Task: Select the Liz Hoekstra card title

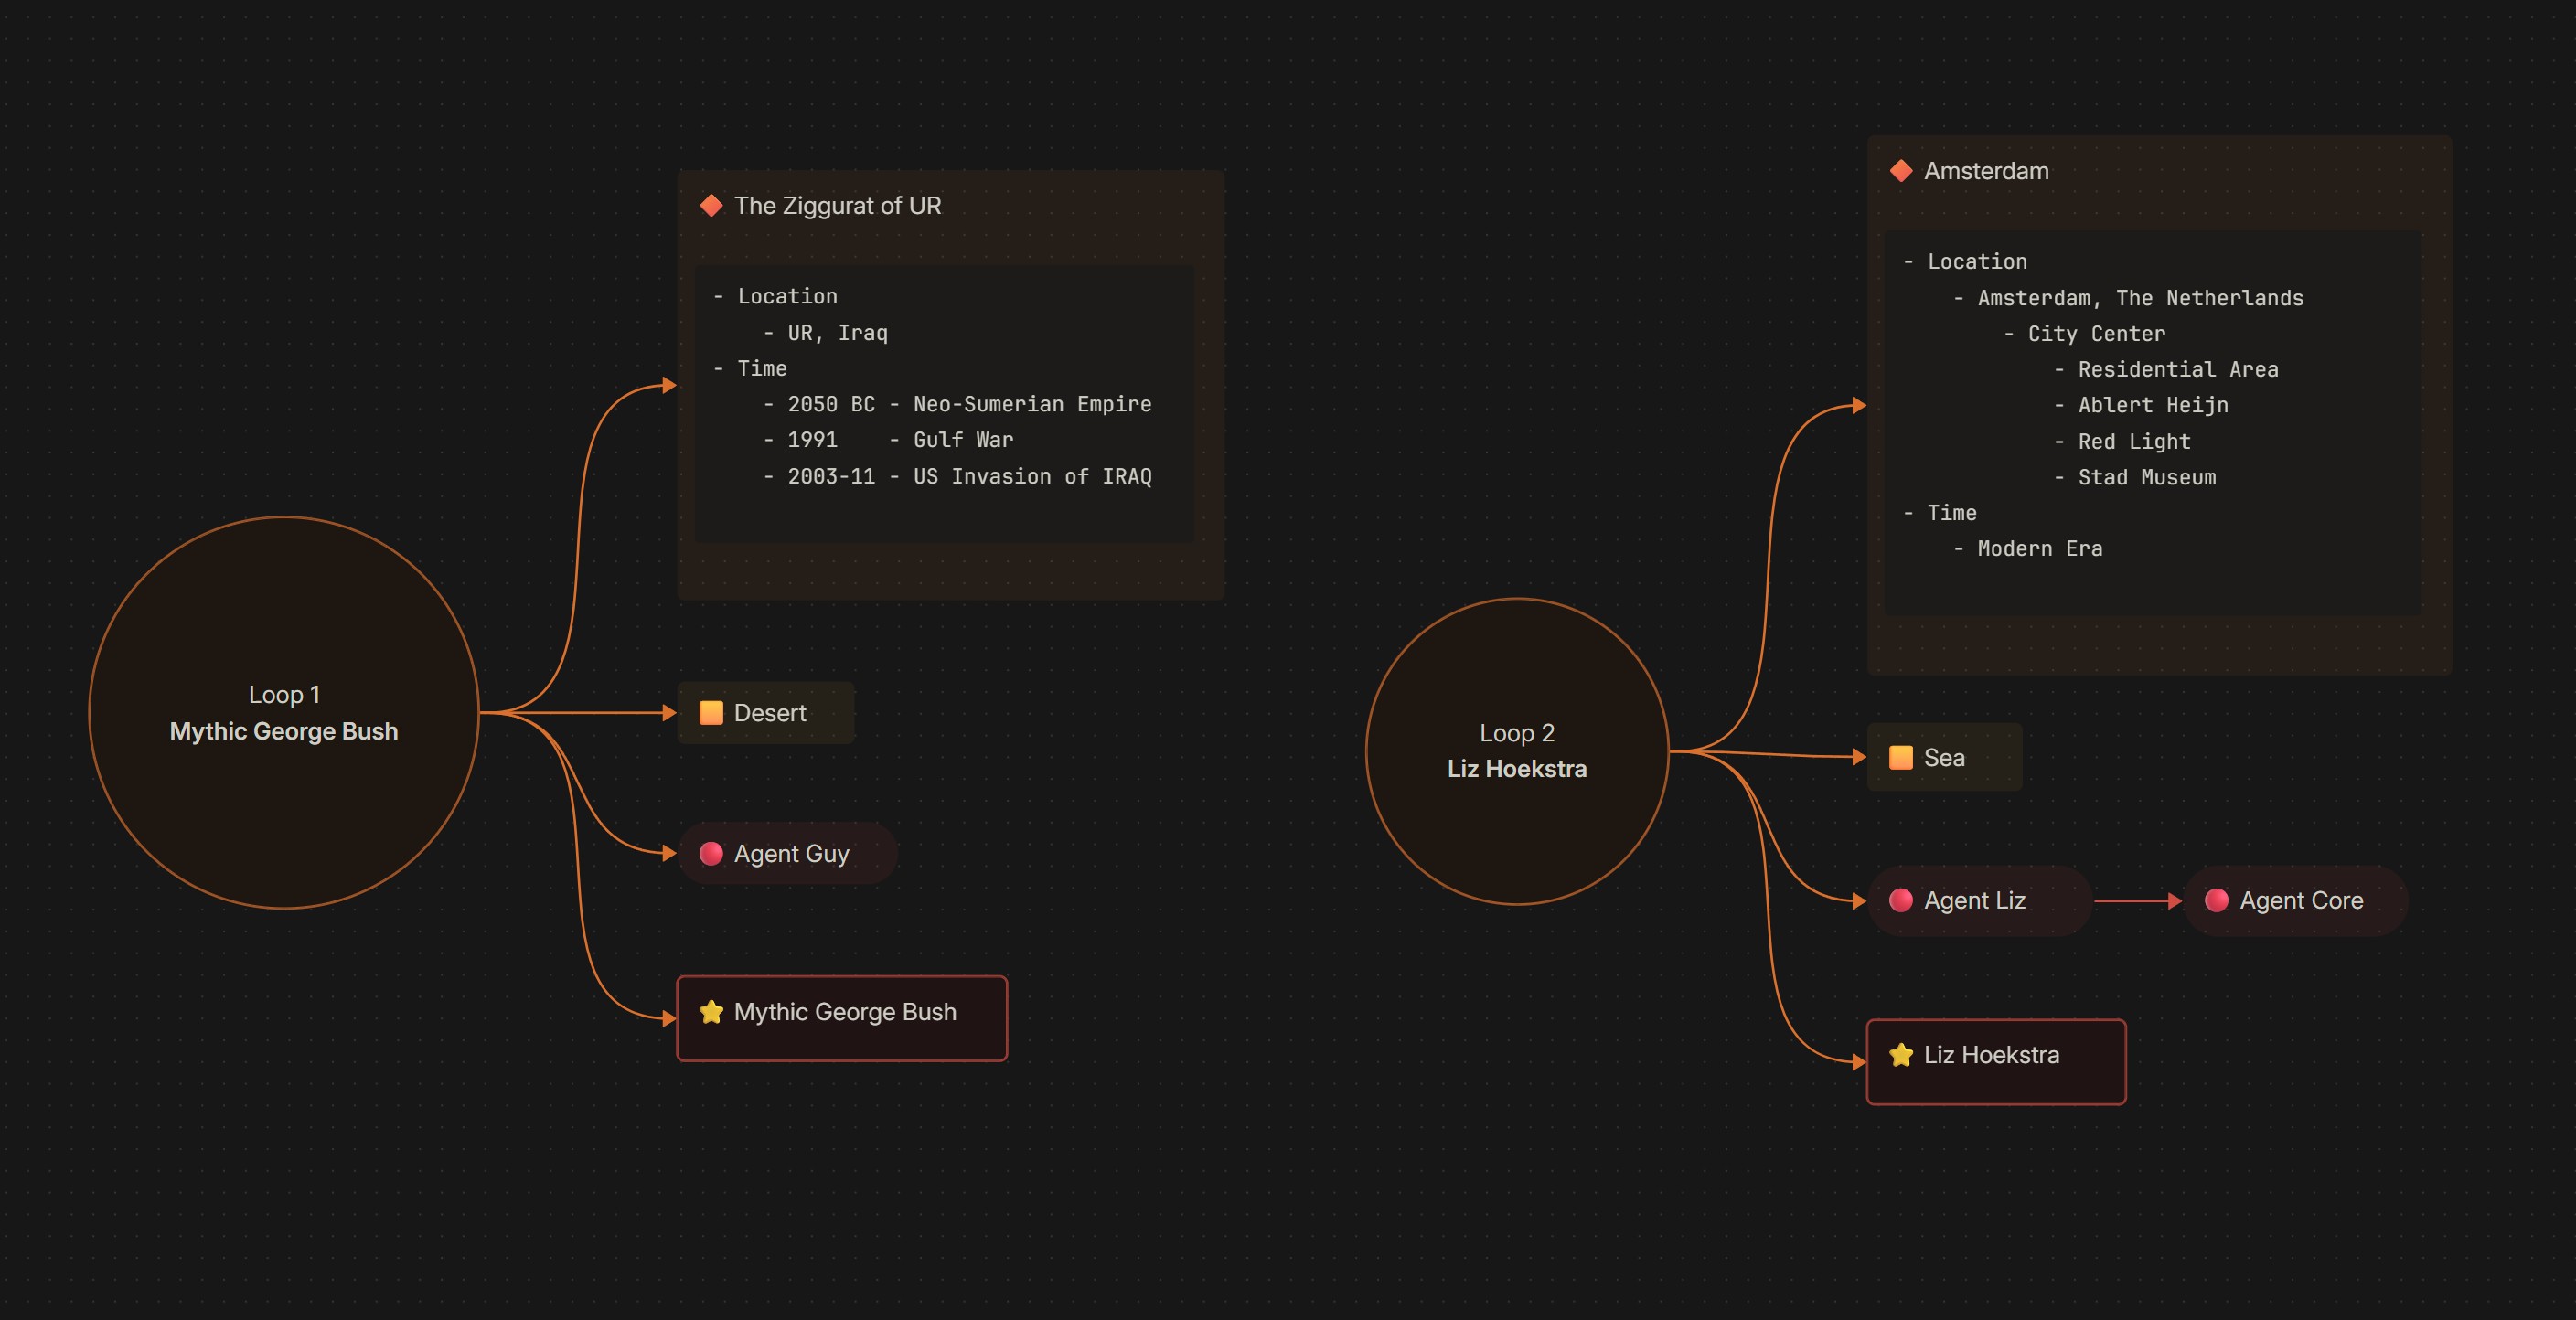Action: (x=1990, y=1055)
